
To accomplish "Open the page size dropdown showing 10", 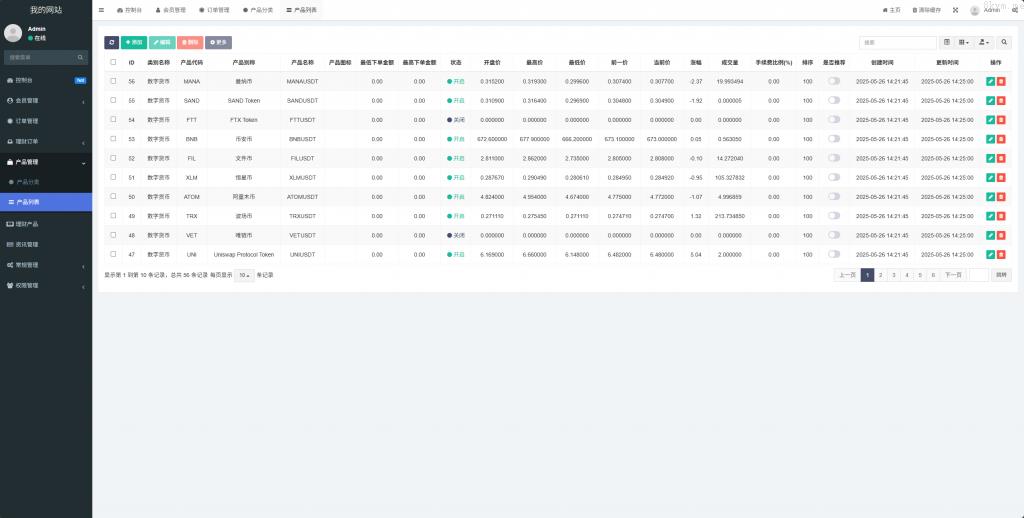I will coord(244,275).
